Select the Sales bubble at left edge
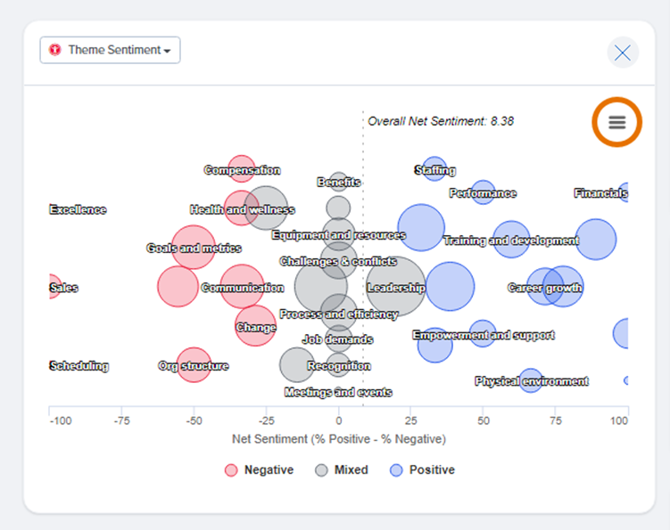 click(53, 288)
